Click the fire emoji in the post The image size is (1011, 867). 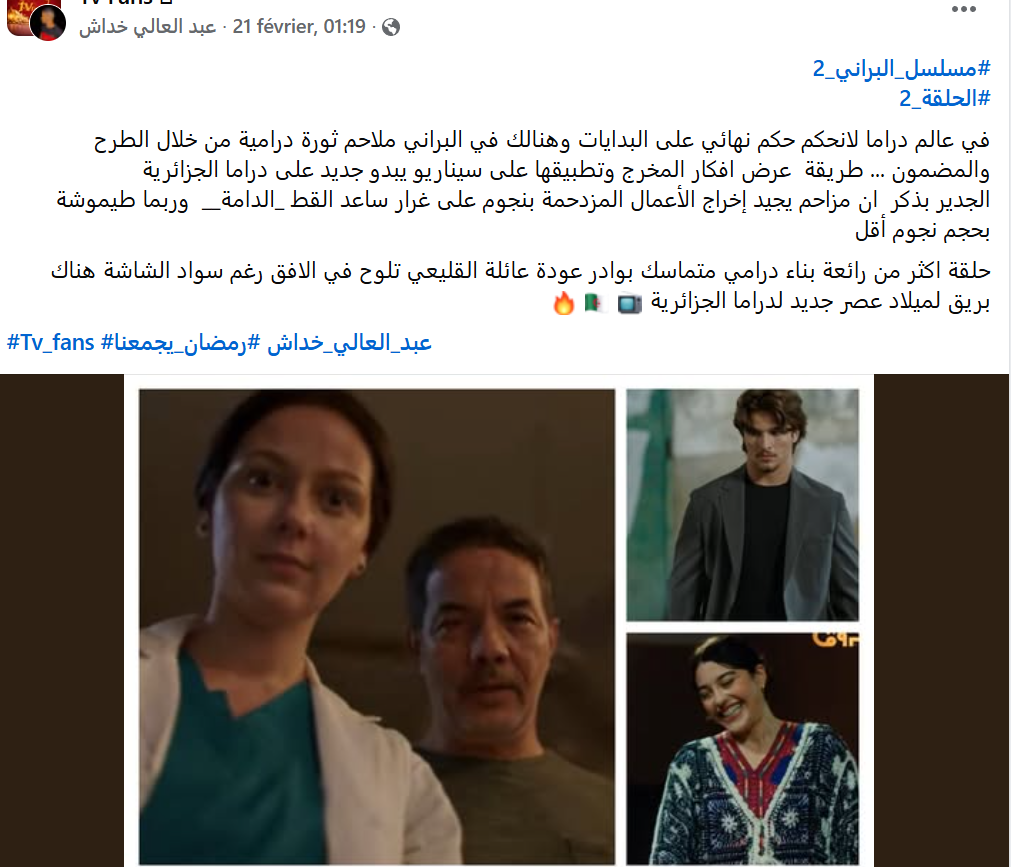click(x=564, y=303)
